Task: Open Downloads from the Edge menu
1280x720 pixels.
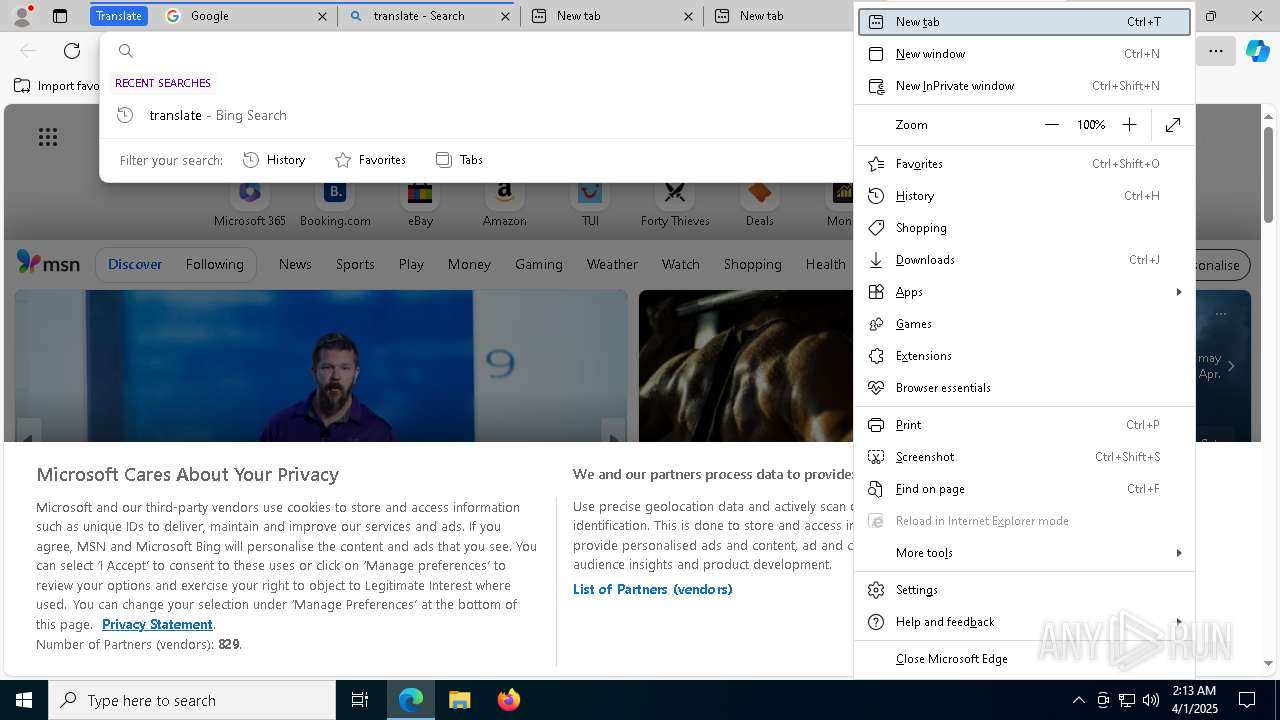Action: [x=1024, y=260]
